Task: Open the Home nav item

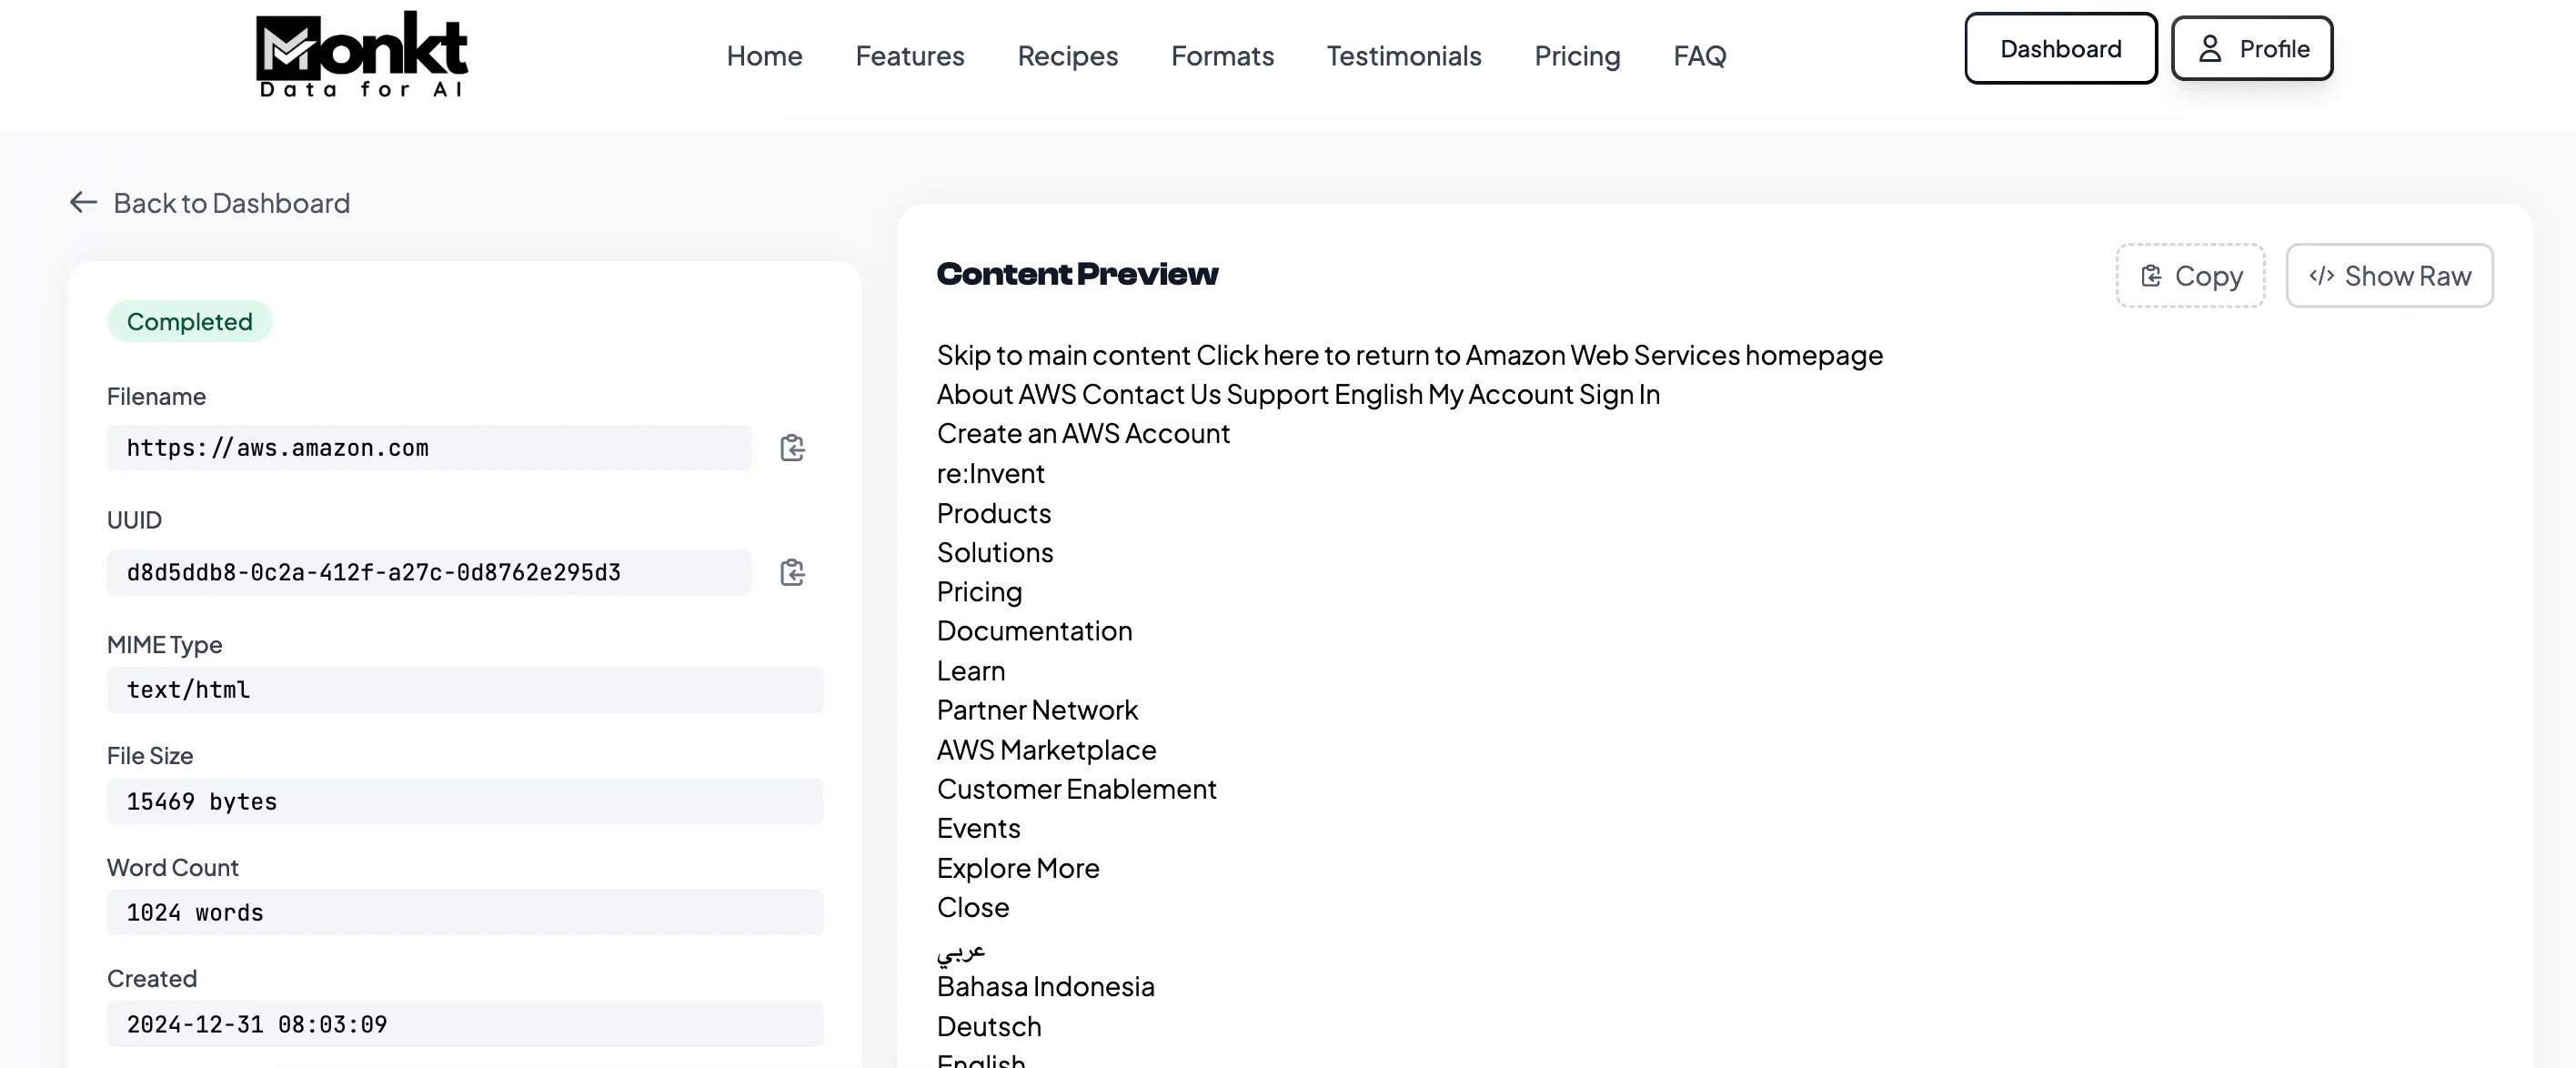Action: tap(764, 56)
